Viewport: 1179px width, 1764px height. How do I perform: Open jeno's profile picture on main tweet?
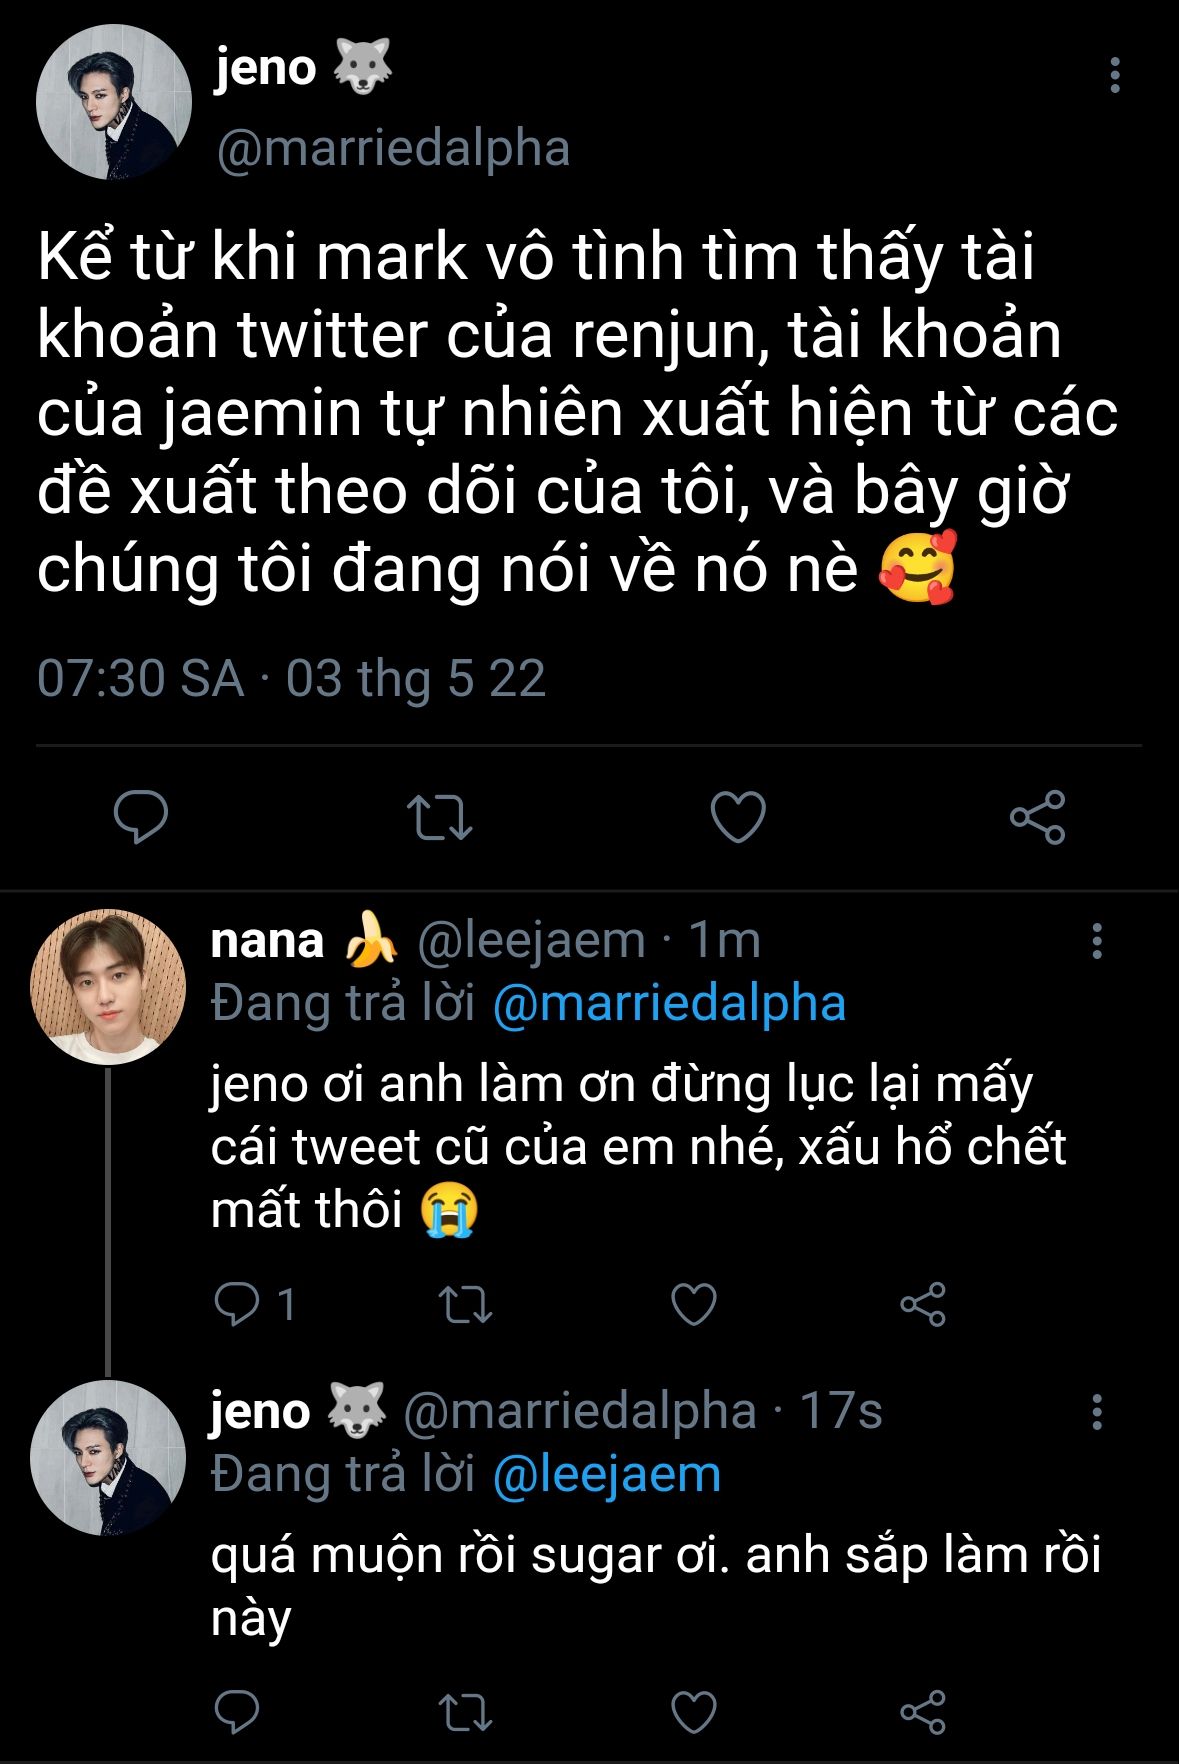pos(113,102)
